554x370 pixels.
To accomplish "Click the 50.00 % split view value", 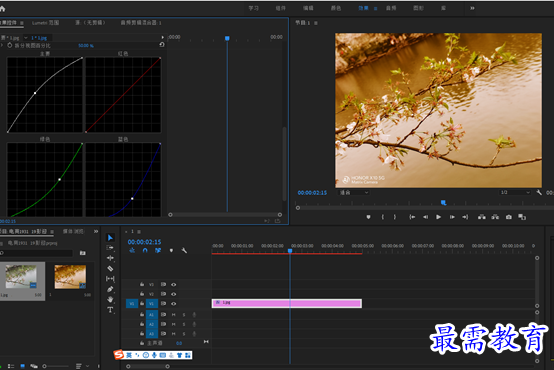I will [x=86, y=46].
